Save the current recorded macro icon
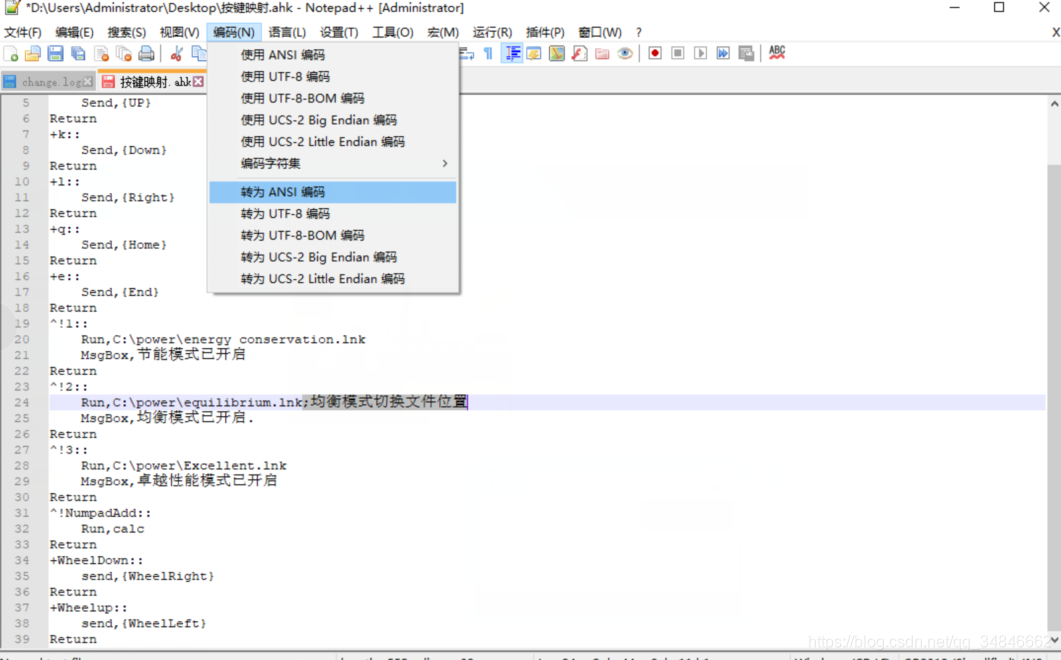The height and width of the screenshot is (660, 1061). [746, 53]
